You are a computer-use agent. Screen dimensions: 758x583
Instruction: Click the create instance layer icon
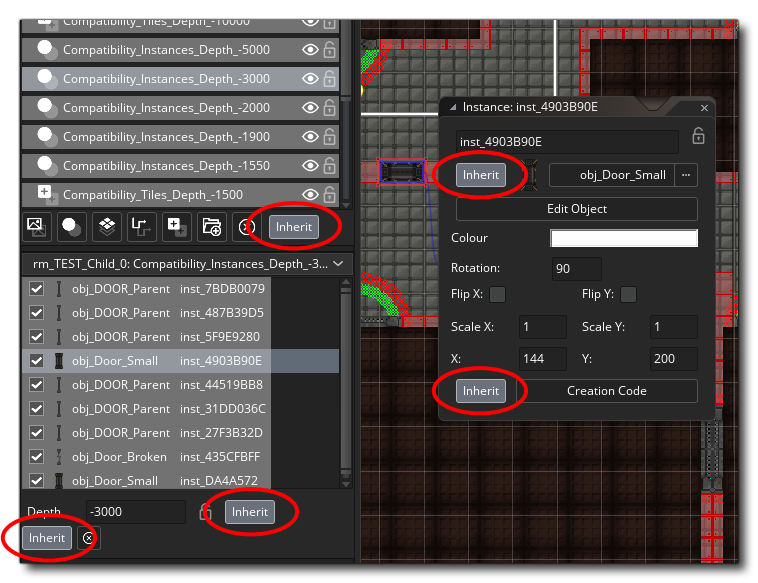point(72,227)
